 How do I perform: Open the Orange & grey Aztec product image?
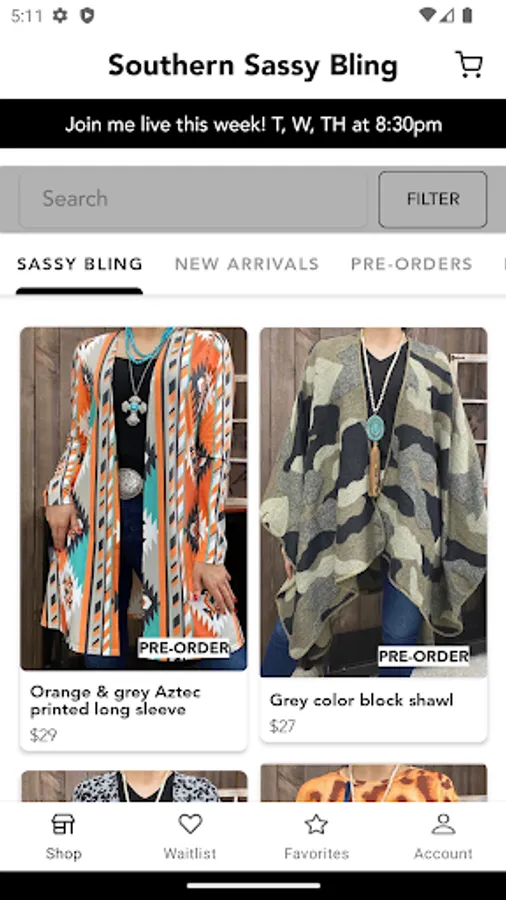tap(134, 498)
